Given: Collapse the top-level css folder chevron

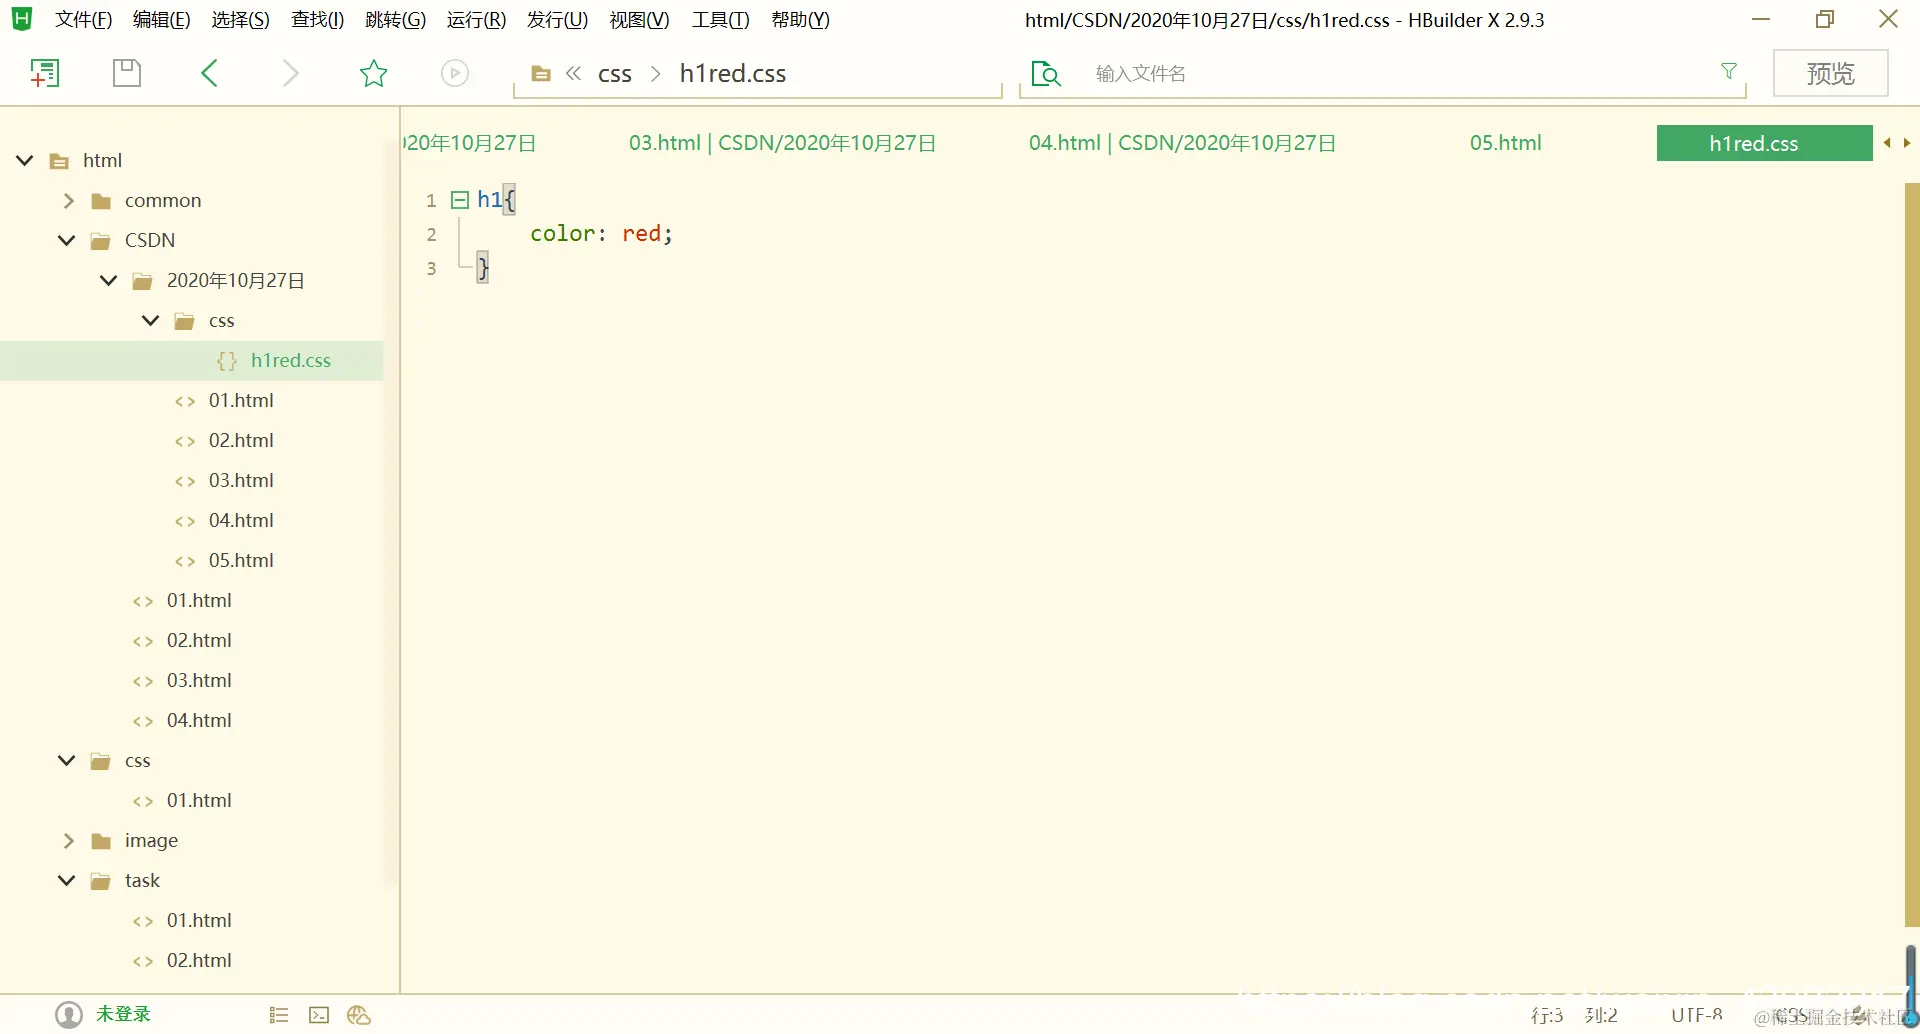Looking at the screenshot, I should point(67,760).
